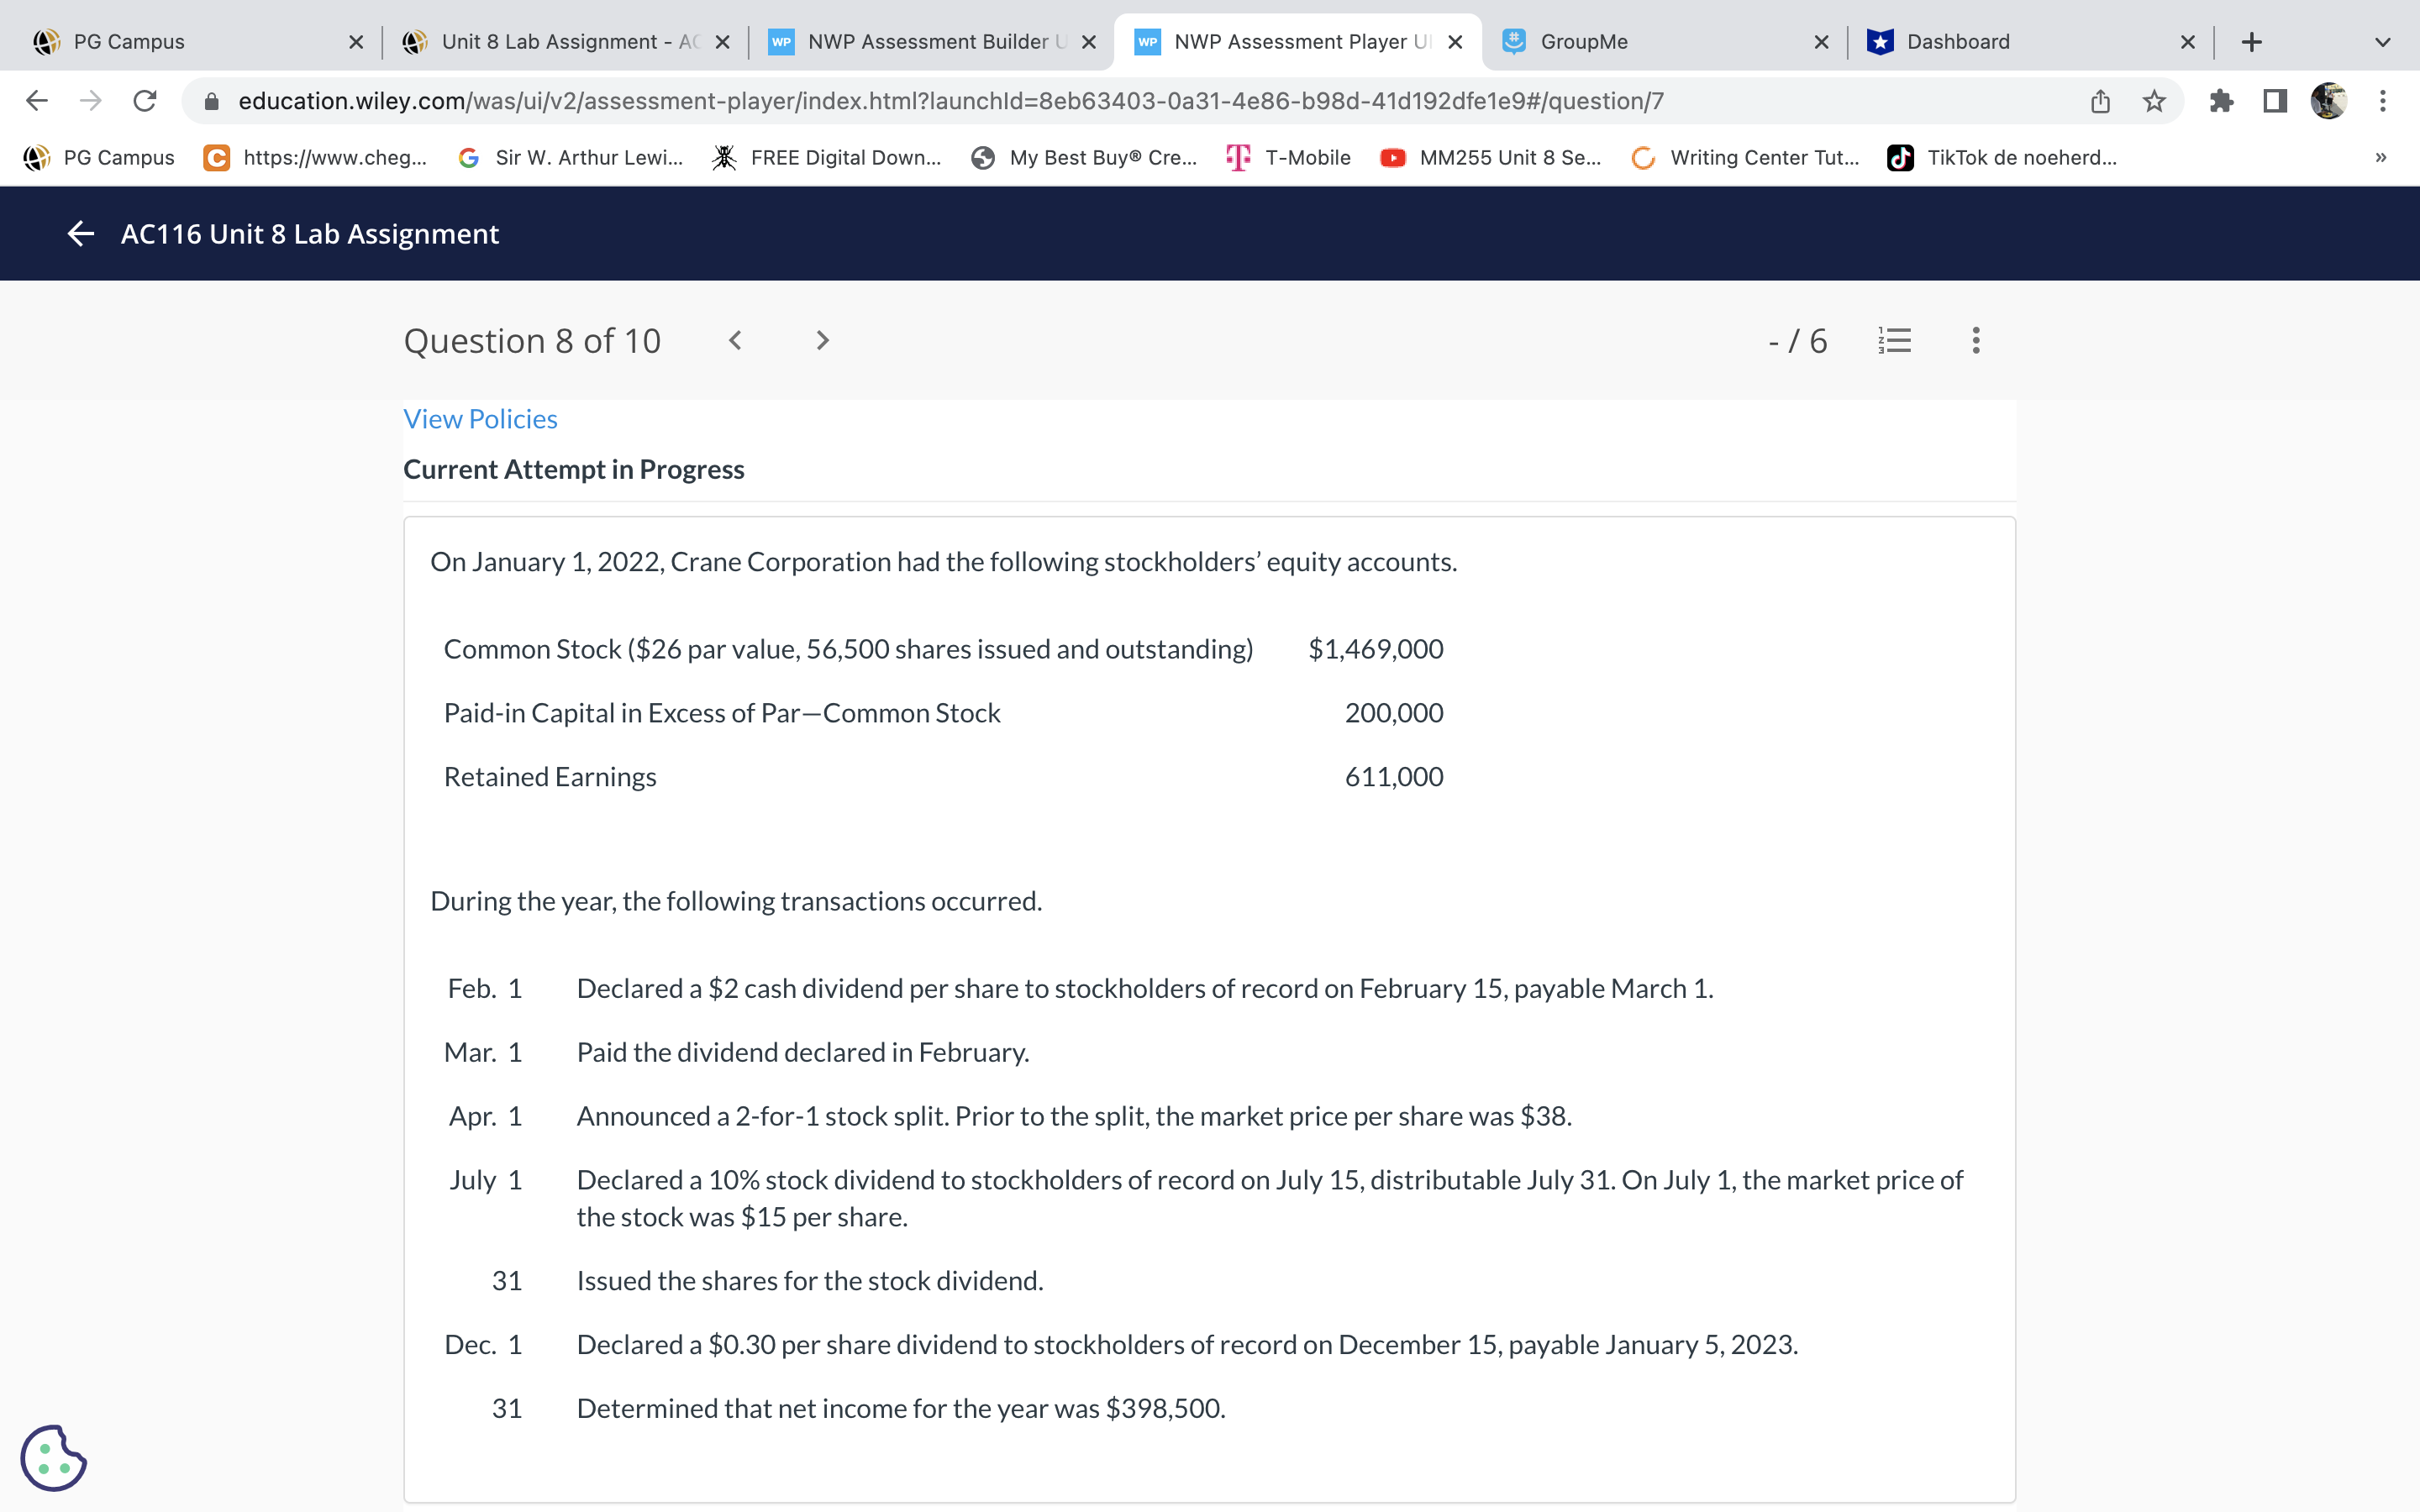Reload the current page
The image size is (2420, 1512).
pyautogui.click(x=145, y=101)
